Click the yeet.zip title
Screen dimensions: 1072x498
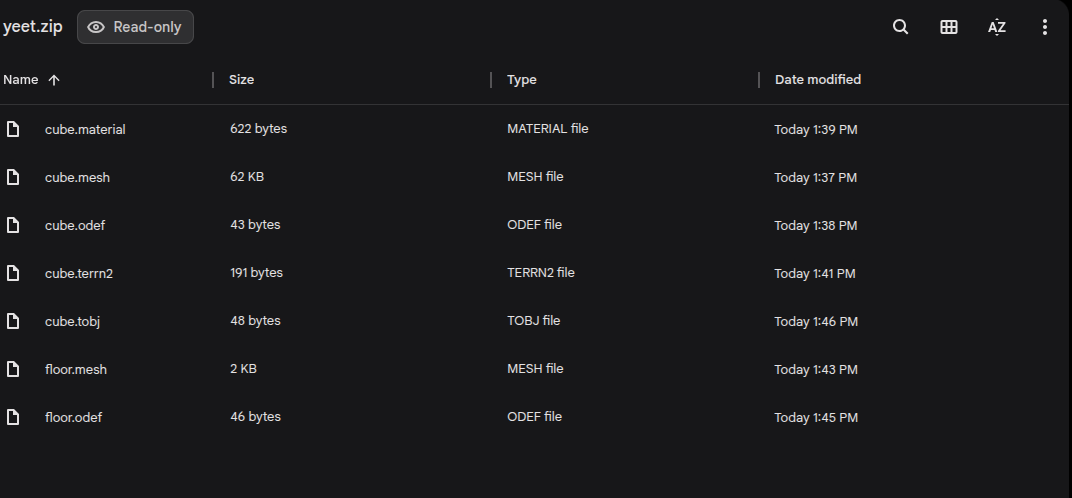[x=33, y=27]
